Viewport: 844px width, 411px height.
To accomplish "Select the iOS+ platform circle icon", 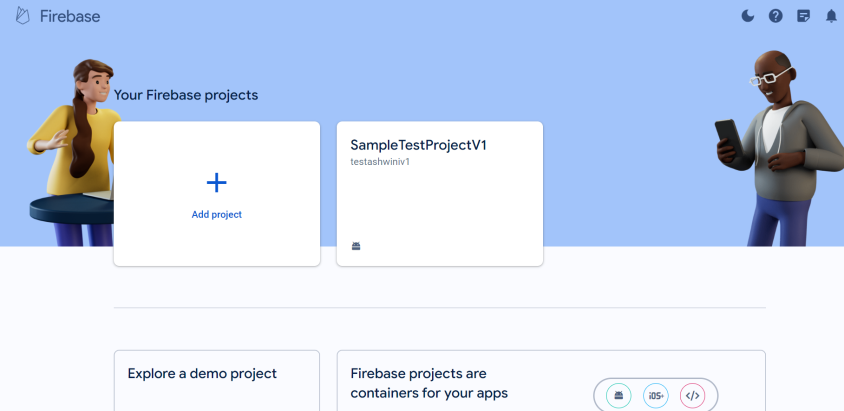I will point(656,396).
